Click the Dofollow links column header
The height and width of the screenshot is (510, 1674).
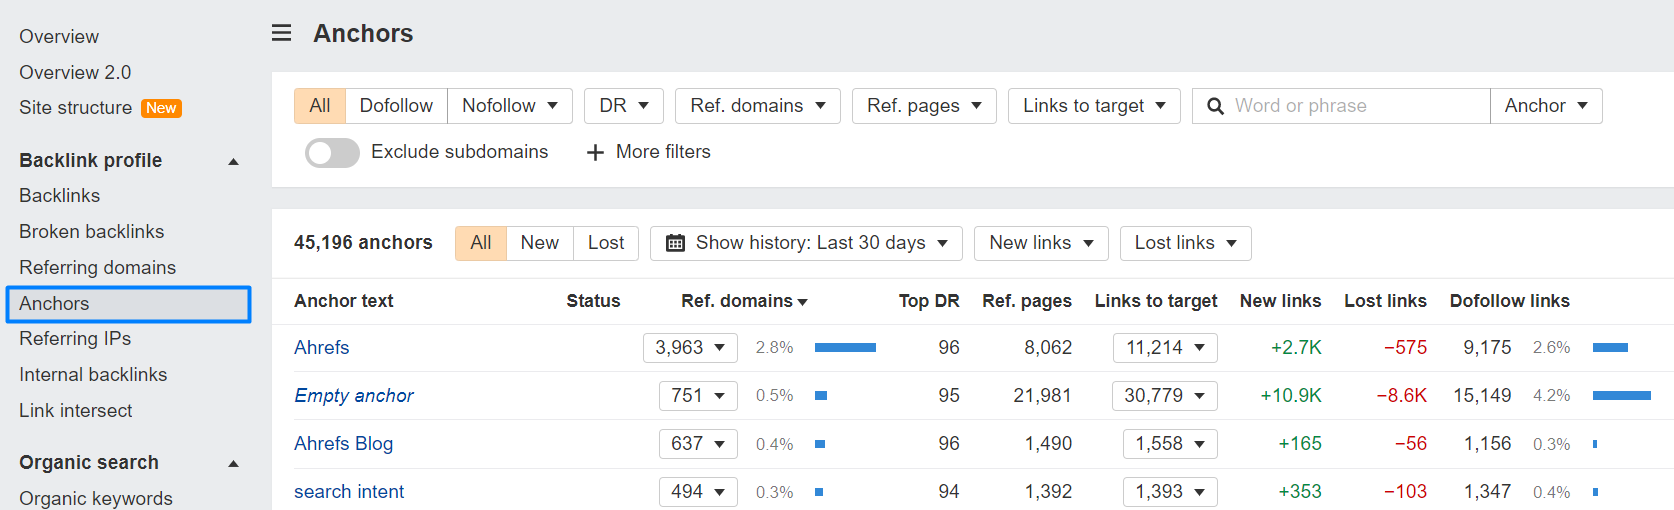(x=1510, y=301)
